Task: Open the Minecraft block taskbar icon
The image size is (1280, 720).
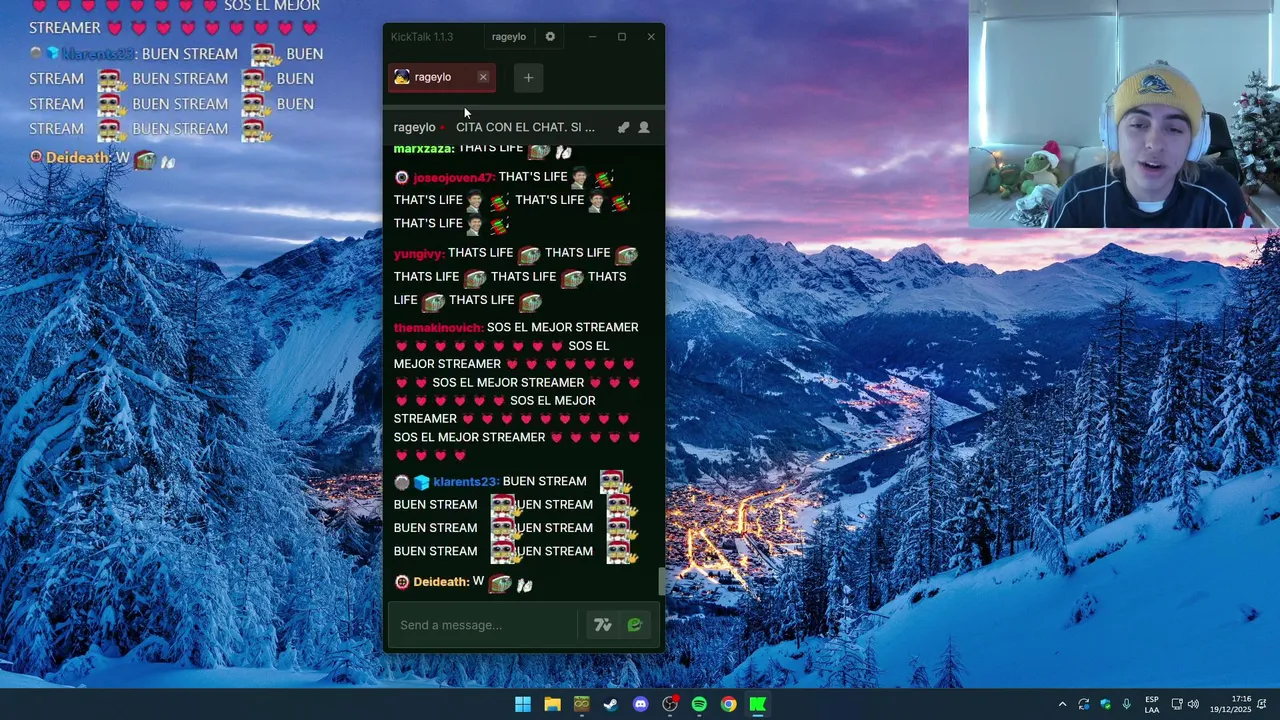Action: pos(581,705)
